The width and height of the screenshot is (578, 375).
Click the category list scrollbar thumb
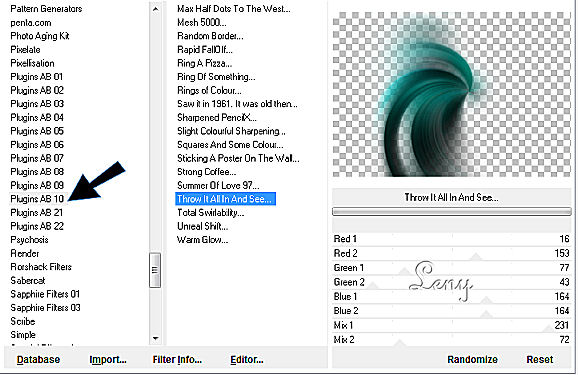(x=155, y=270)
